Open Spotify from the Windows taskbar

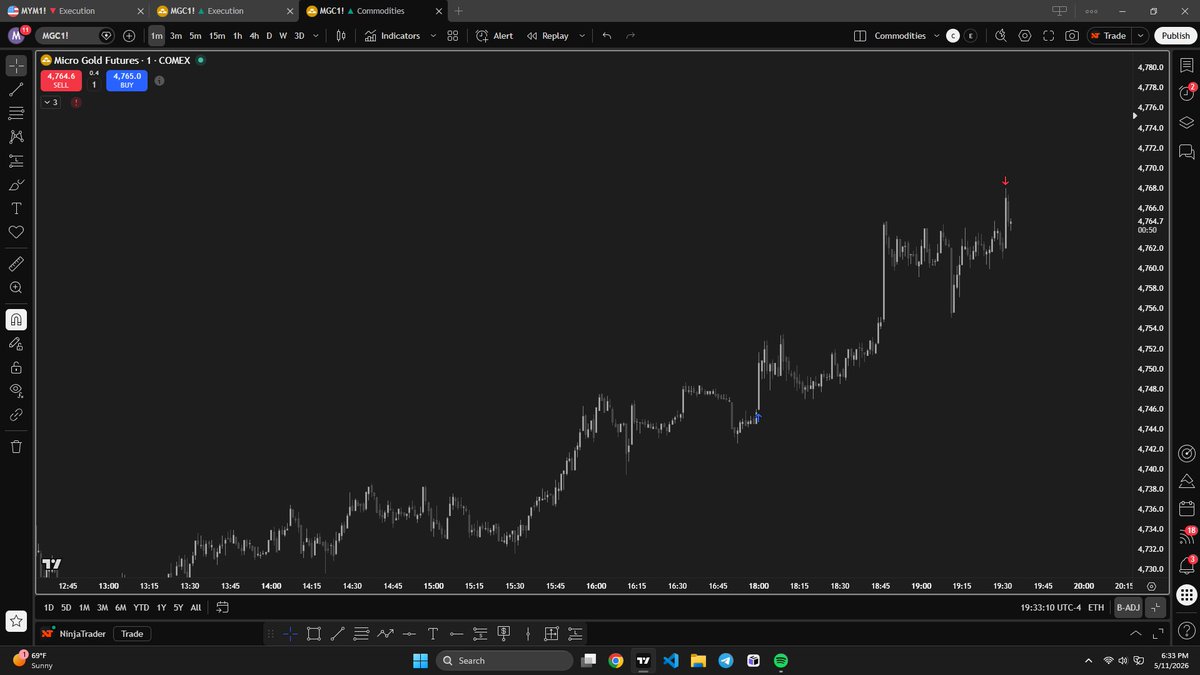point(781,660)
